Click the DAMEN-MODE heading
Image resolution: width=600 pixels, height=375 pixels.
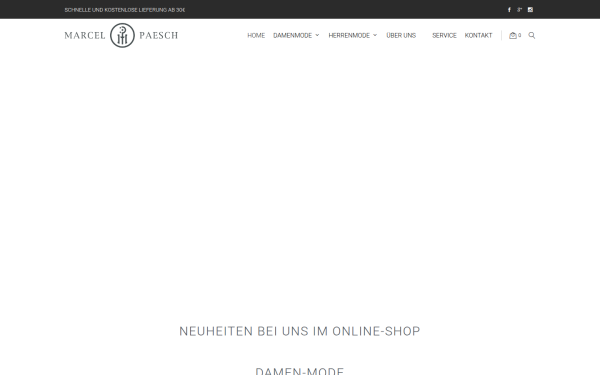(300, 371)
